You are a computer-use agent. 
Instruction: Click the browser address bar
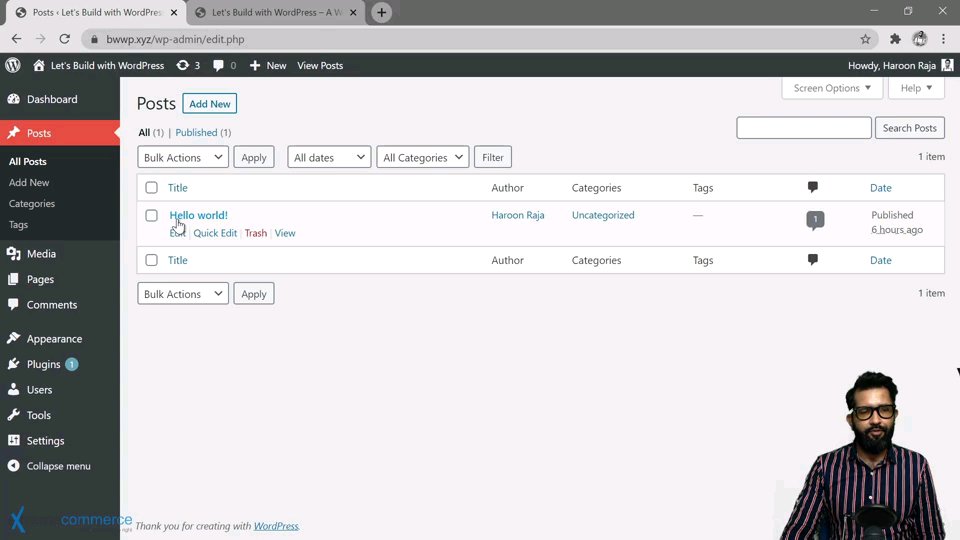click(478, 39)
